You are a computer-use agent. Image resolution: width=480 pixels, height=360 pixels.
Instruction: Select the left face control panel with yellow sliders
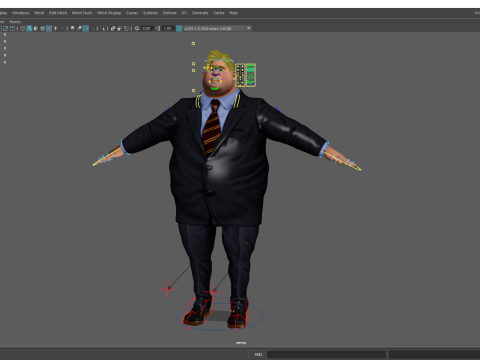point(240,75)
